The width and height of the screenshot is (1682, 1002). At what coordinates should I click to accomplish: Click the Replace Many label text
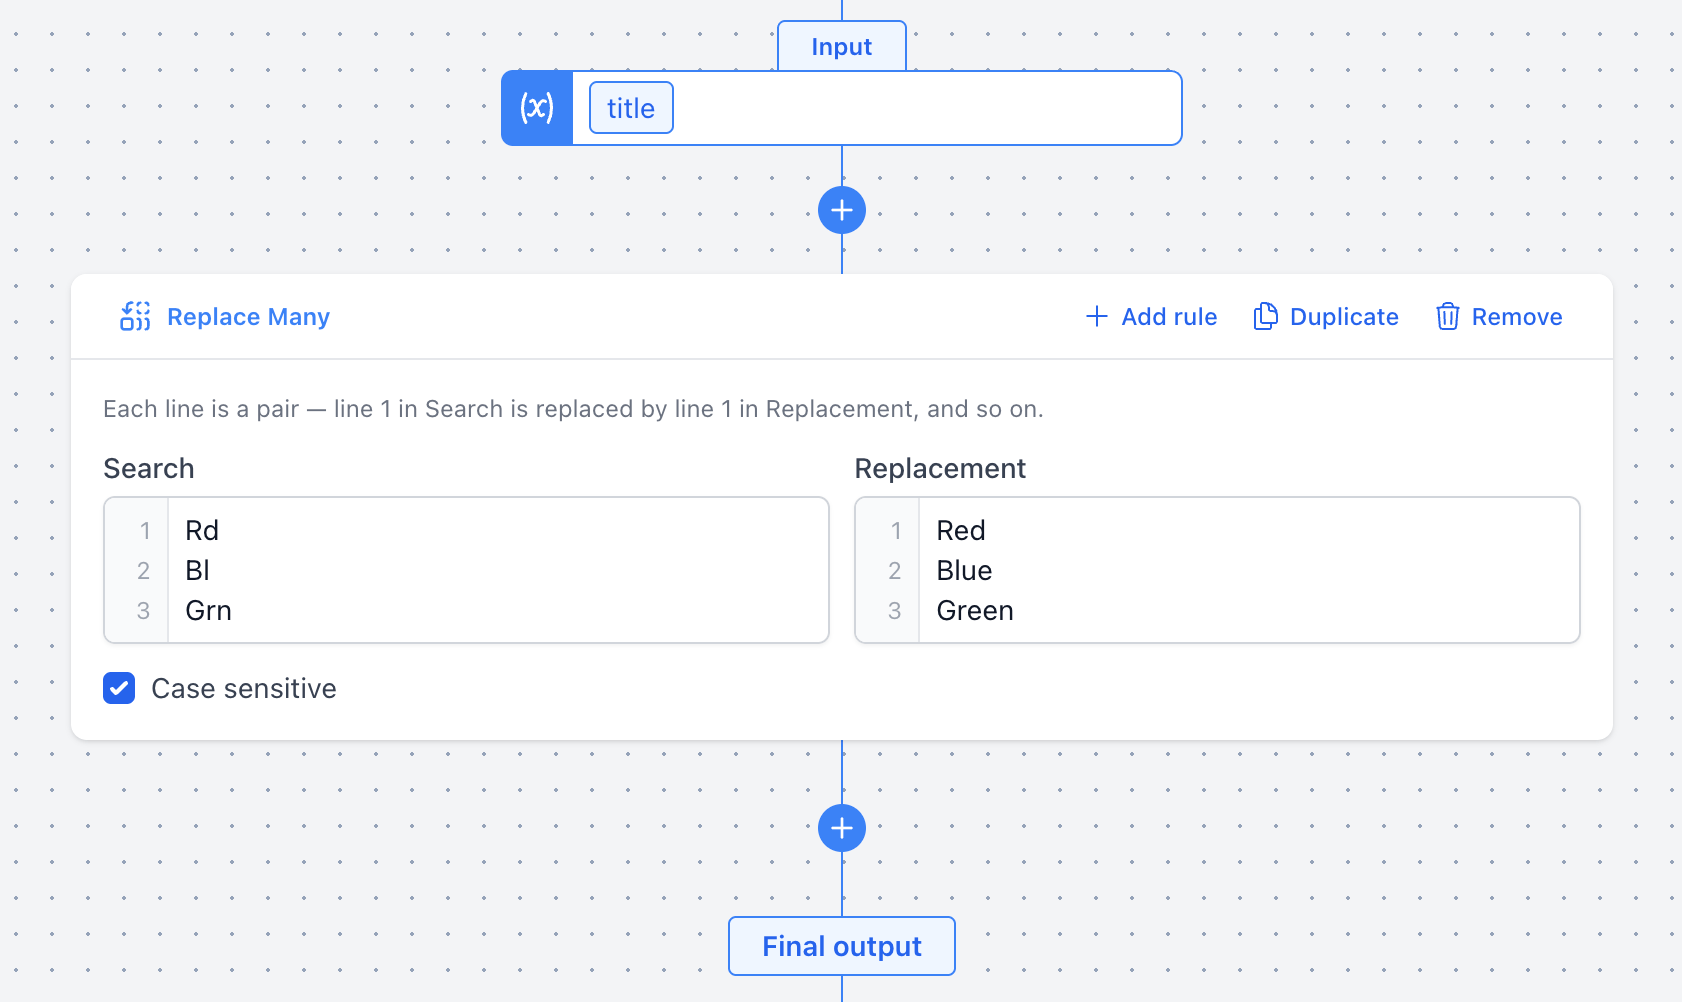coord(248,316)
